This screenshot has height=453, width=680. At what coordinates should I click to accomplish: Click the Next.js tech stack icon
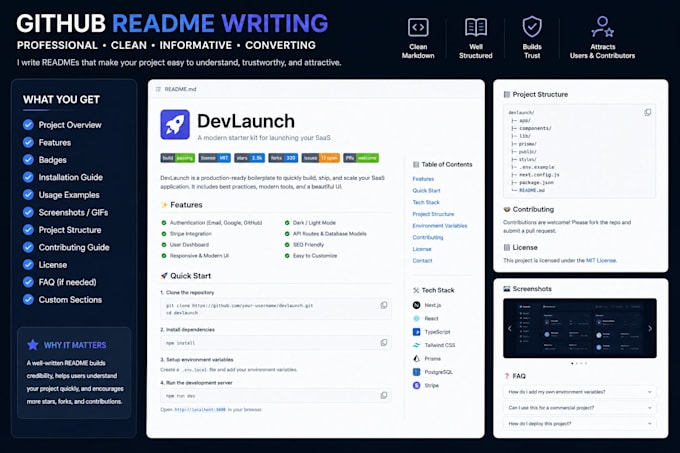point(416,305)
